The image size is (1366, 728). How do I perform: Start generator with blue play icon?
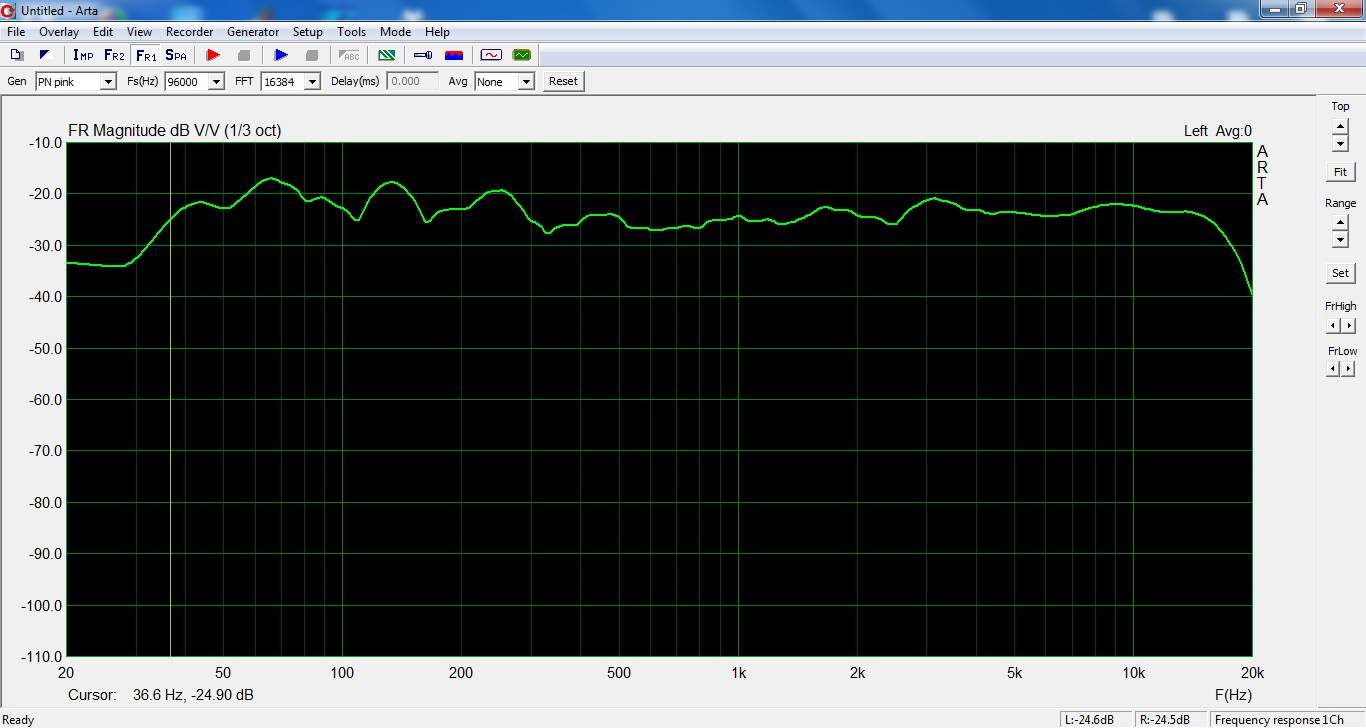click(x=281, y=55)
